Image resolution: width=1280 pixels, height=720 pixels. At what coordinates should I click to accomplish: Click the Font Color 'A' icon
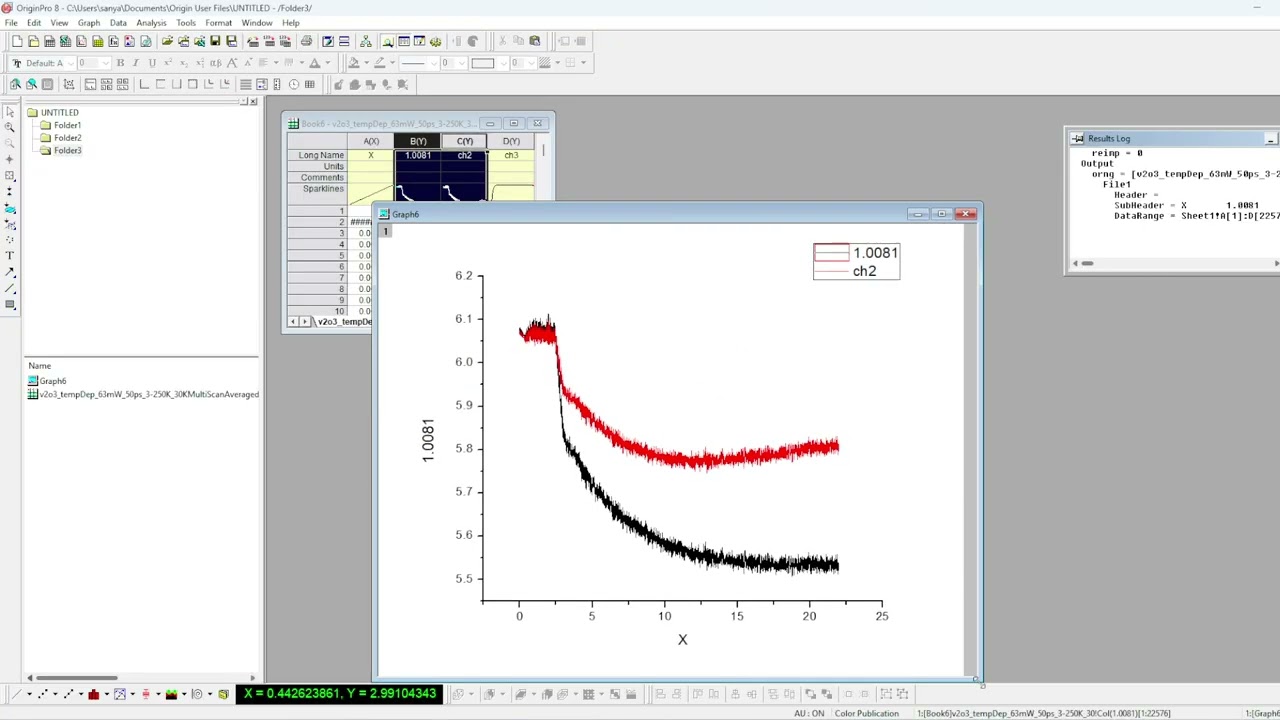coord(314,63)
